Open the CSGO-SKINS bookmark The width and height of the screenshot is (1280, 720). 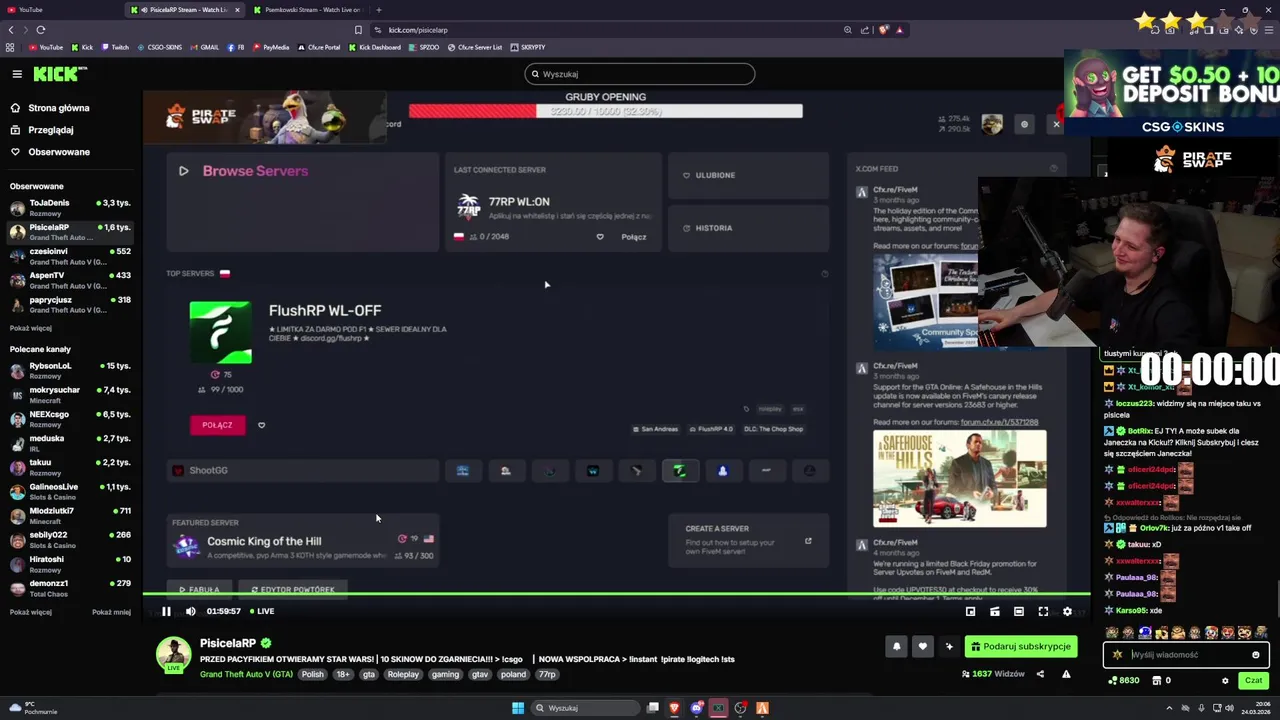pyautogui.click(x=160, y=47)
